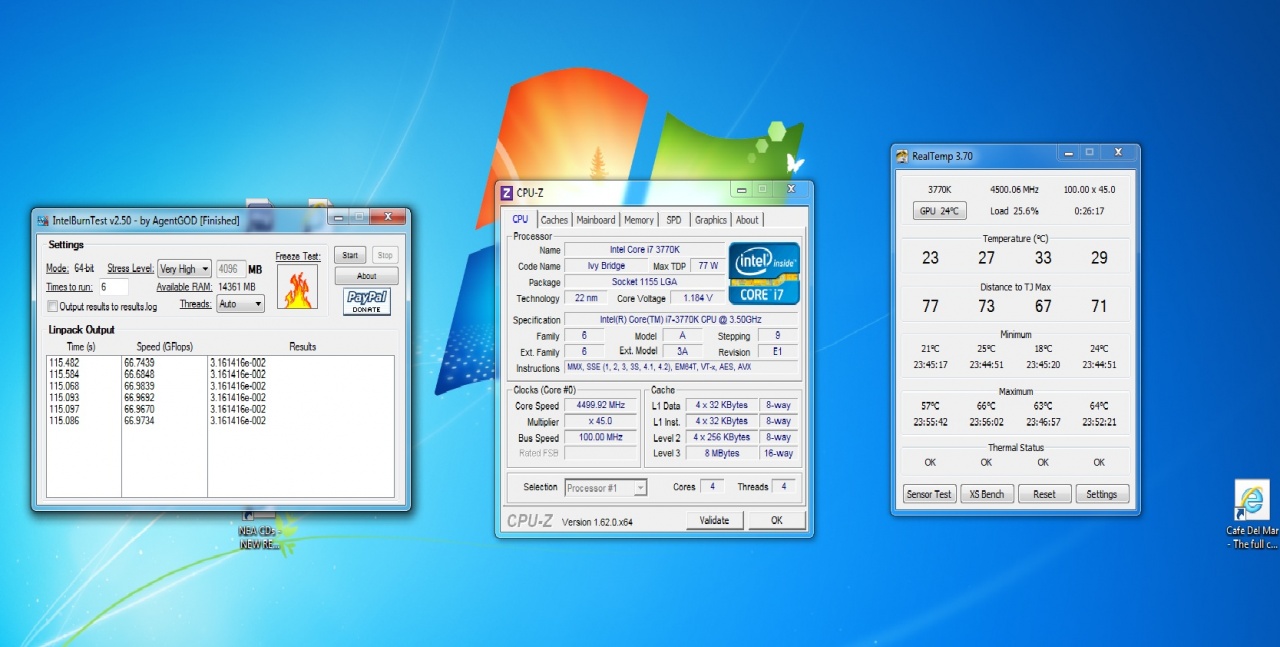Click the Validate button in CPU-Z
The height and width of the screenshot is (647, 1280).
coord(714,520)
